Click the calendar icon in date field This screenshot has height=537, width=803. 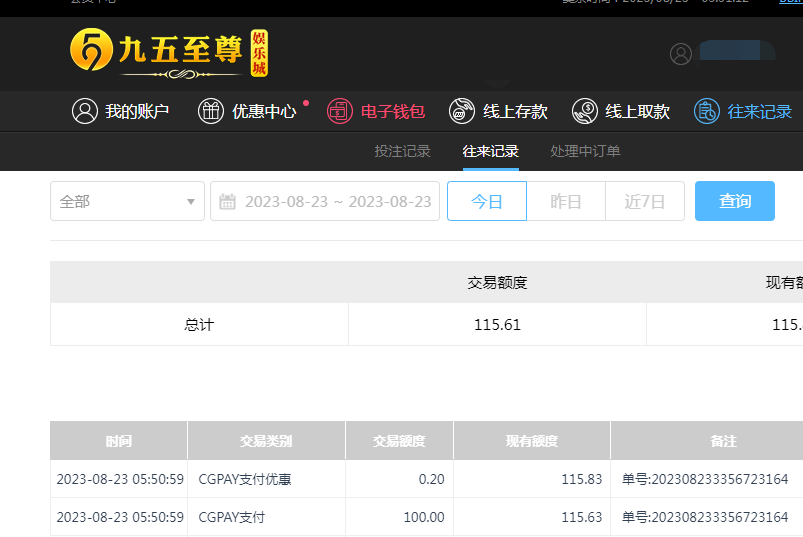[228, 202]
